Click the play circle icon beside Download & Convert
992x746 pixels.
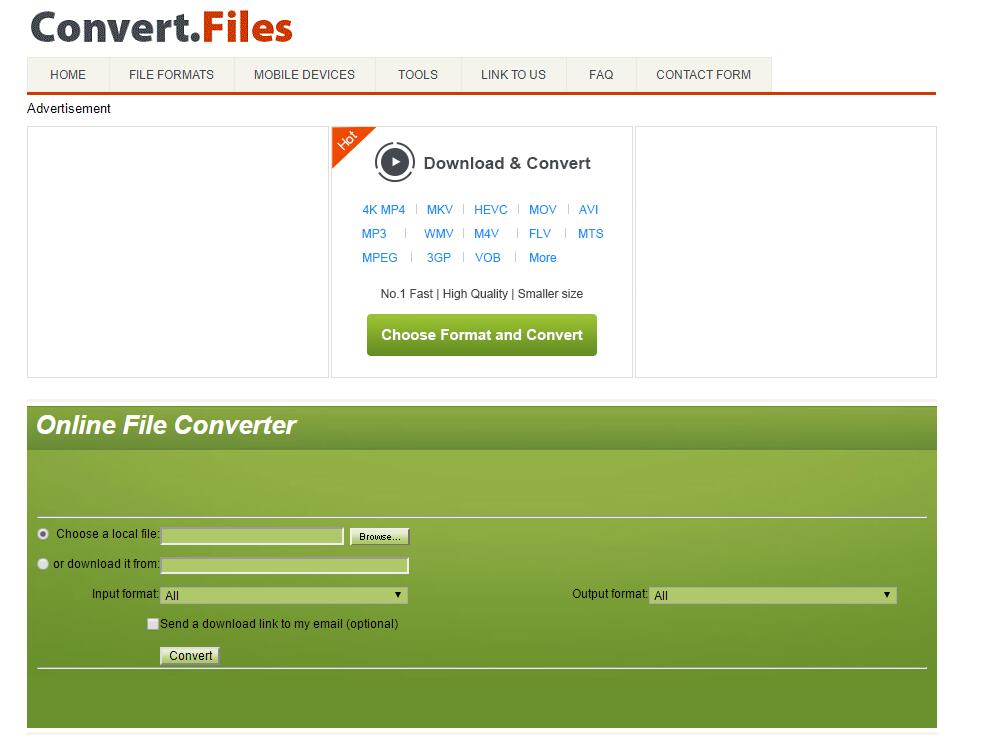click(395, 162)
